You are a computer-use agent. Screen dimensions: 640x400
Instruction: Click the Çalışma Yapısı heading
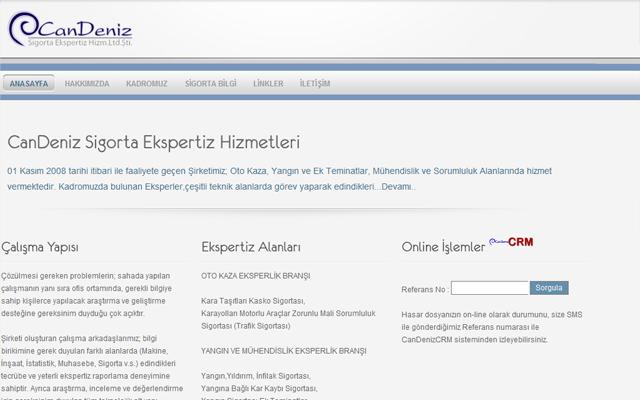pyautogui.click(x=40, y=247)
